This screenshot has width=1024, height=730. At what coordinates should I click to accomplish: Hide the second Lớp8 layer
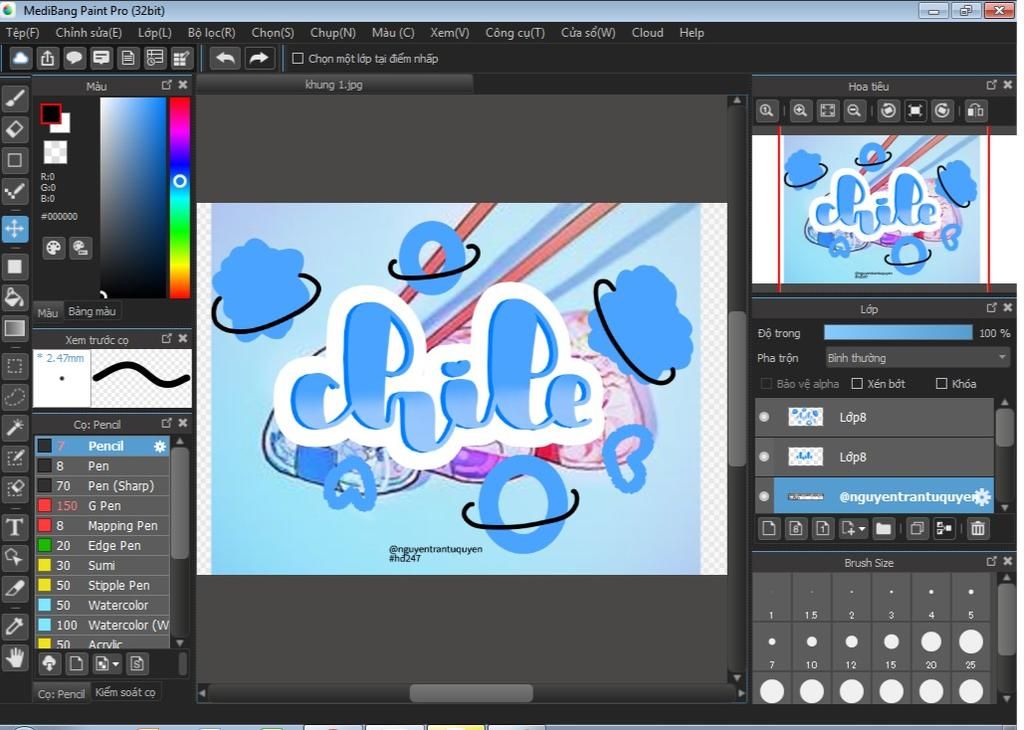764,456
